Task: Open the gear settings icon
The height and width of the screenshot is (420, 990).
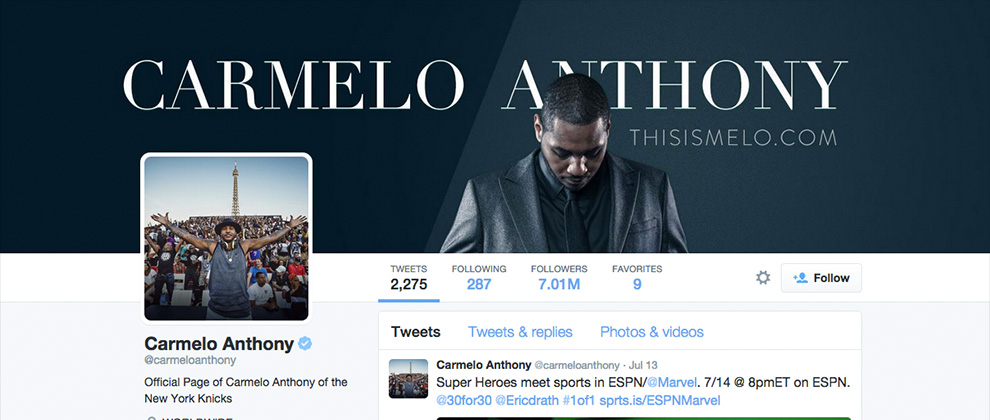Action: coord(763,278)
